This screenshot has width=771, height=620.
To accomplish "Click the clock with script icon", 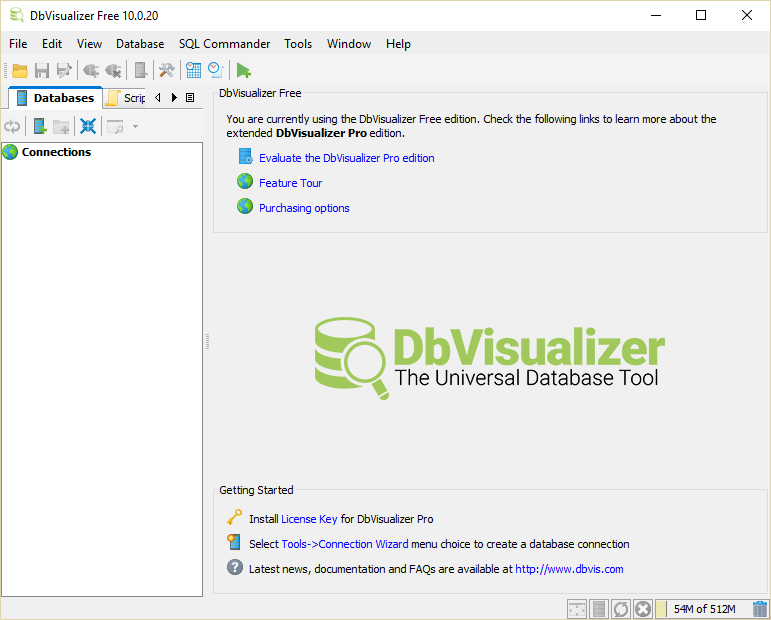I will coord(216,71).
